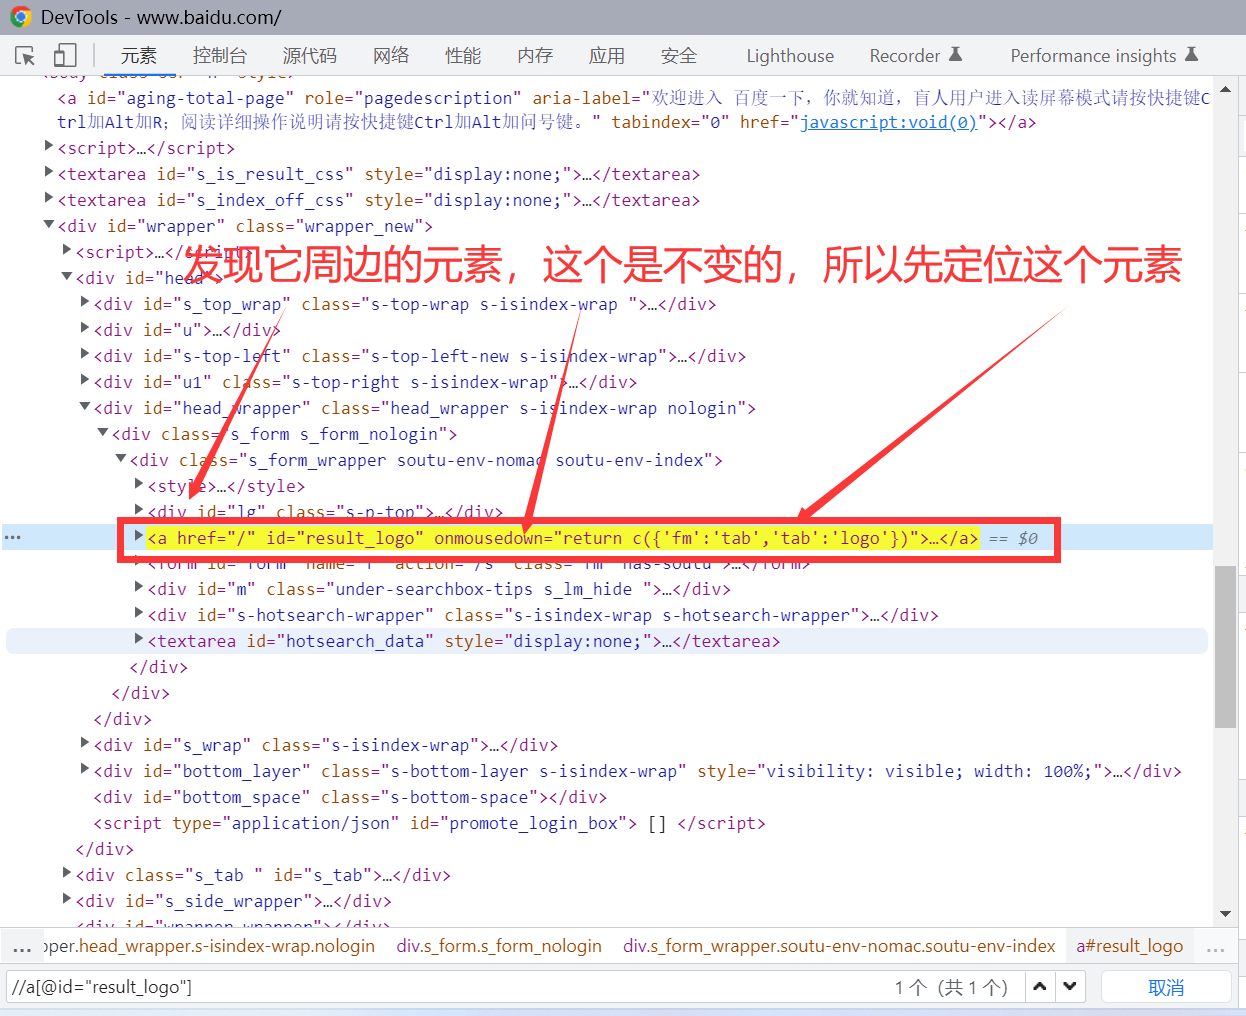This screenshot has height=1016, width=1246.
Task: Select the aging-total-page anchor row
Action: click(633, 110)
